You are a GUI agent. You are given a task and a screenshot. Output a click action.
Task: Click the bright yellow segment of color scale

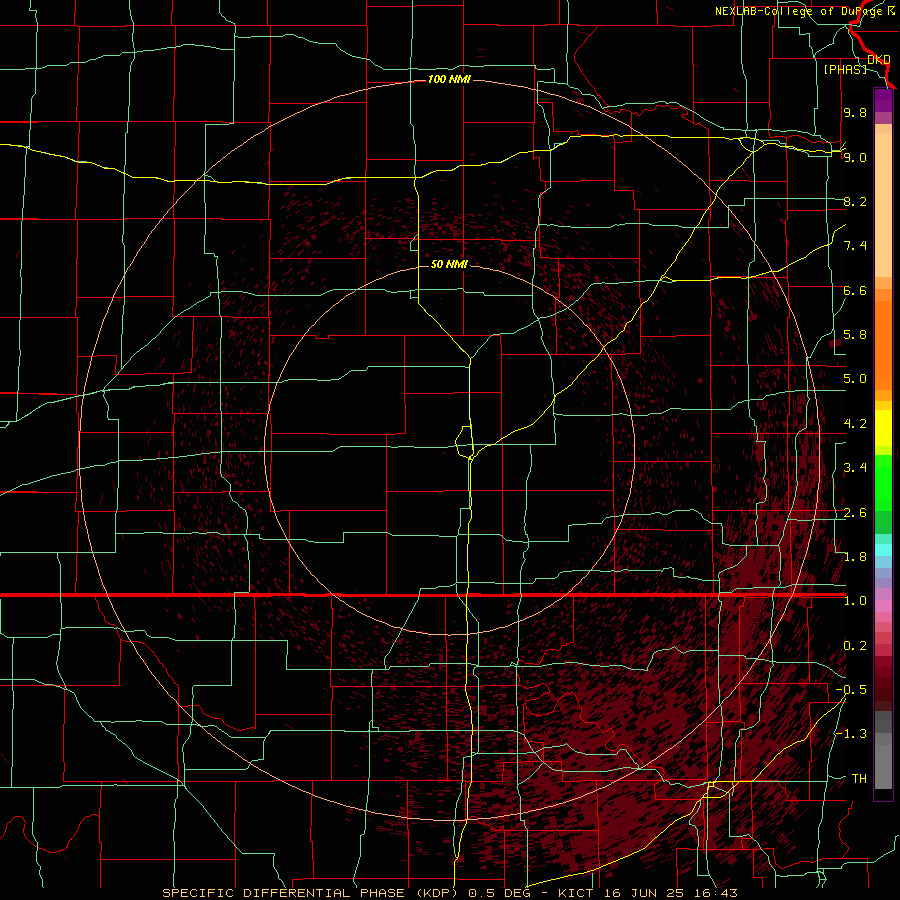[x=883, y=428]
